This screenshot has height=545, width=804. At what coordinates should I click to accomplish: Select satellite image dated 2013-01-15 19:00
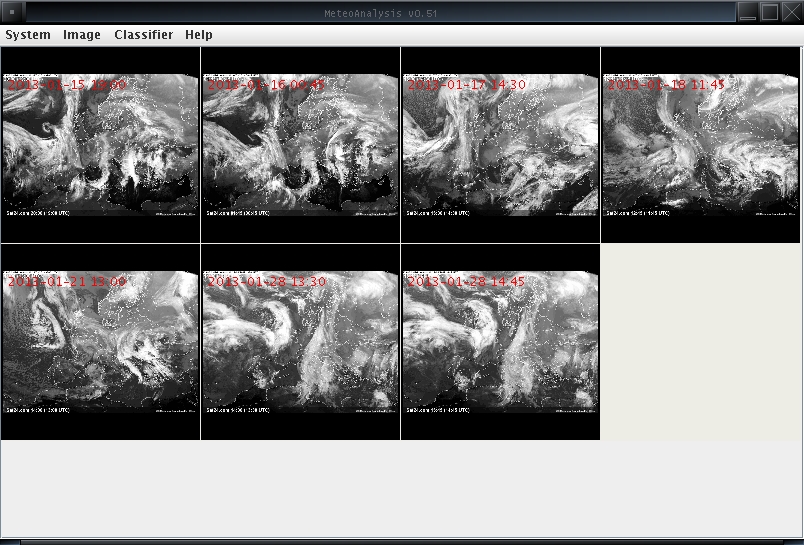pyautogui.click(x=100, y=145)
